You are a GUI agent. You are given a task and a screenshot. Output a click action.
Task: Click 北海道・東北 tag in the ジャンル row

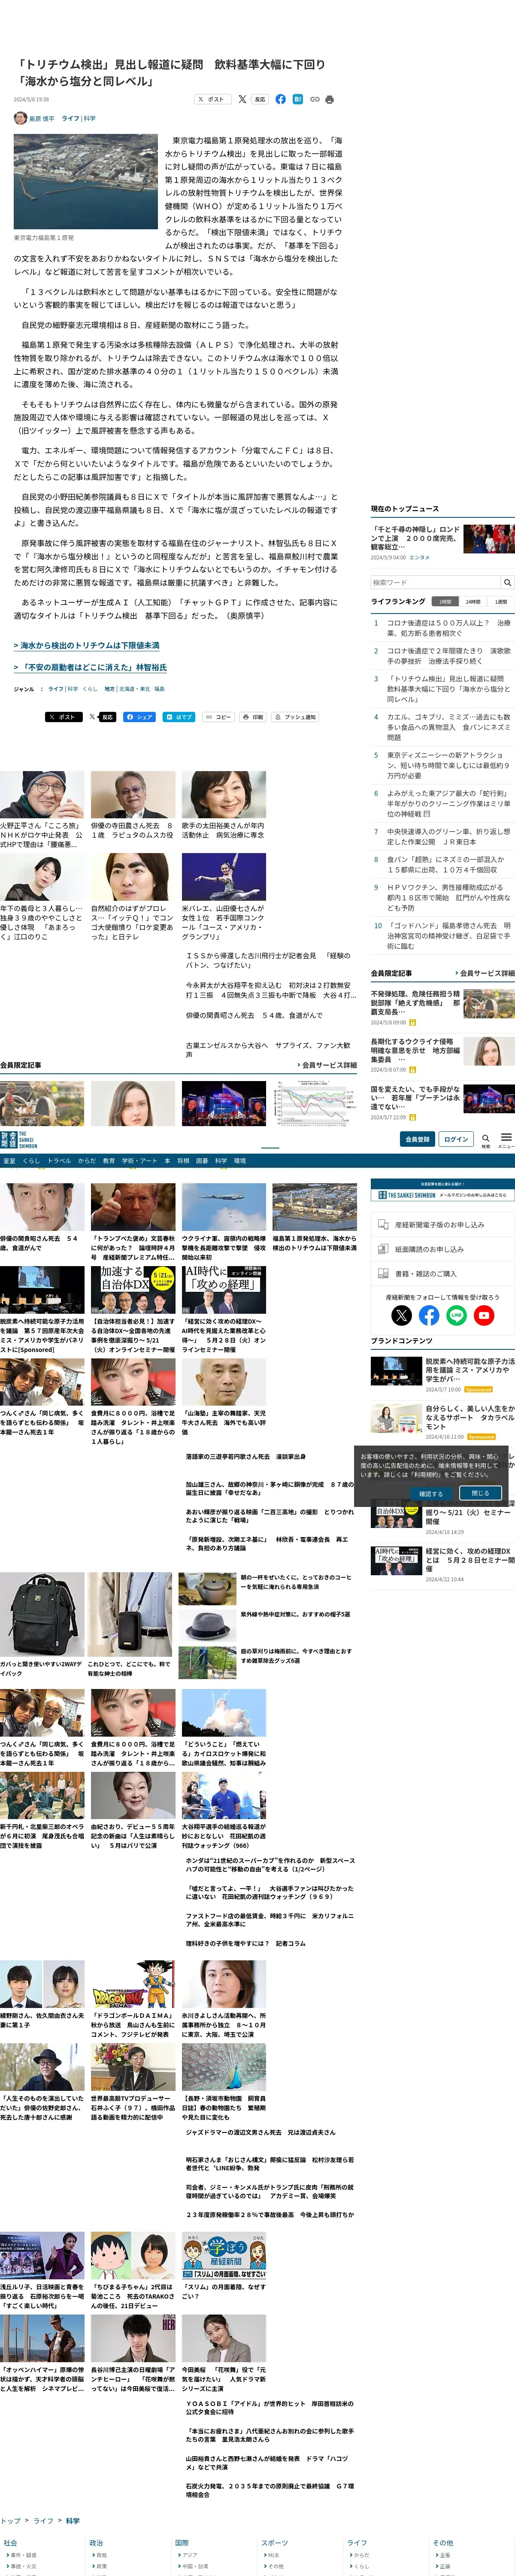[x=134, y=689]
